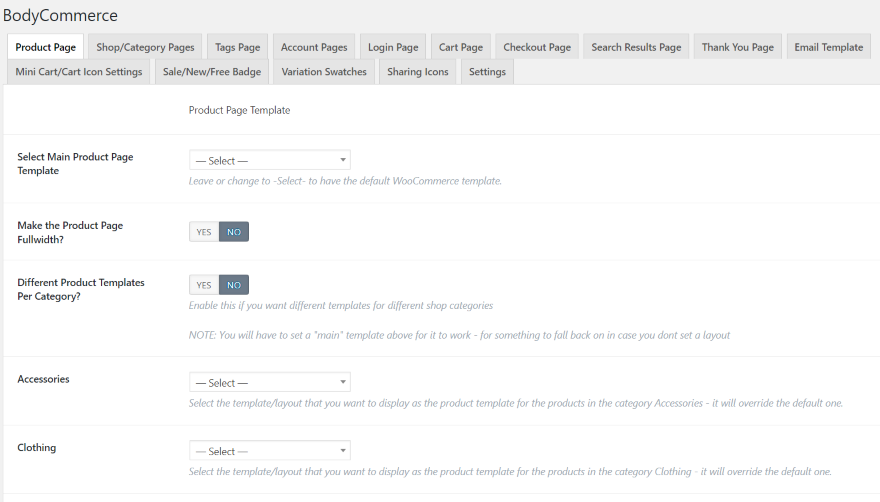This screenshot has width=880, height=502.
Task: Select the Cart Page tab
Action: [461, 47]
